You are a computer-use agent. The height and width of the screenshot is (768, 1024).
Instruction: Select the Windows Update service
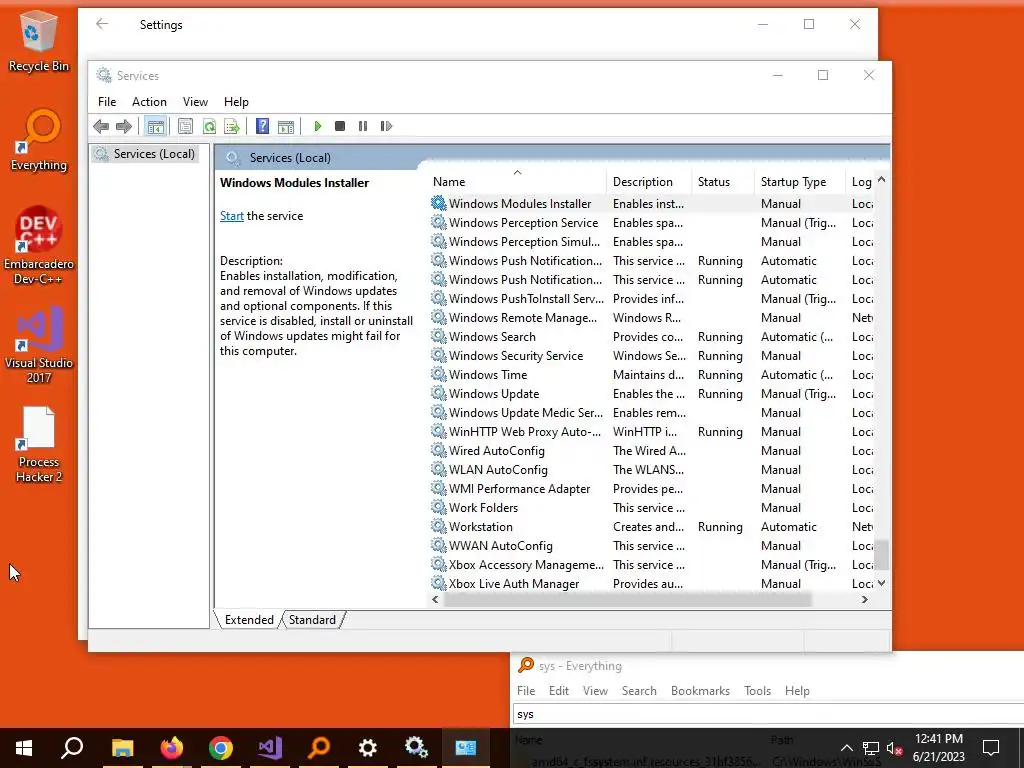click(x=652, y=394)
